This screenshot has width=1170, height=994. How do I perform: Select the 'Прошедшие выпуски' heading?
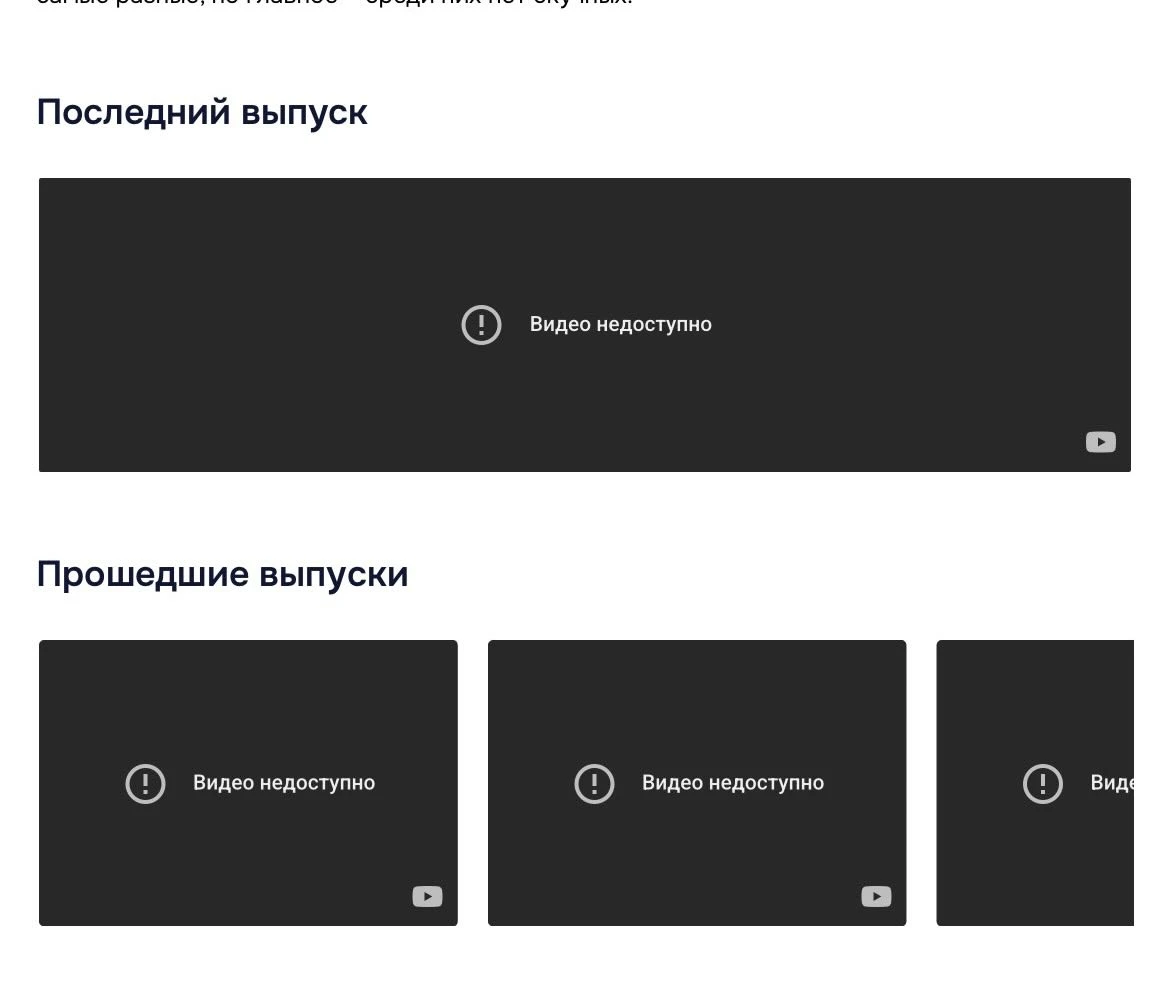tap(222, 574)
